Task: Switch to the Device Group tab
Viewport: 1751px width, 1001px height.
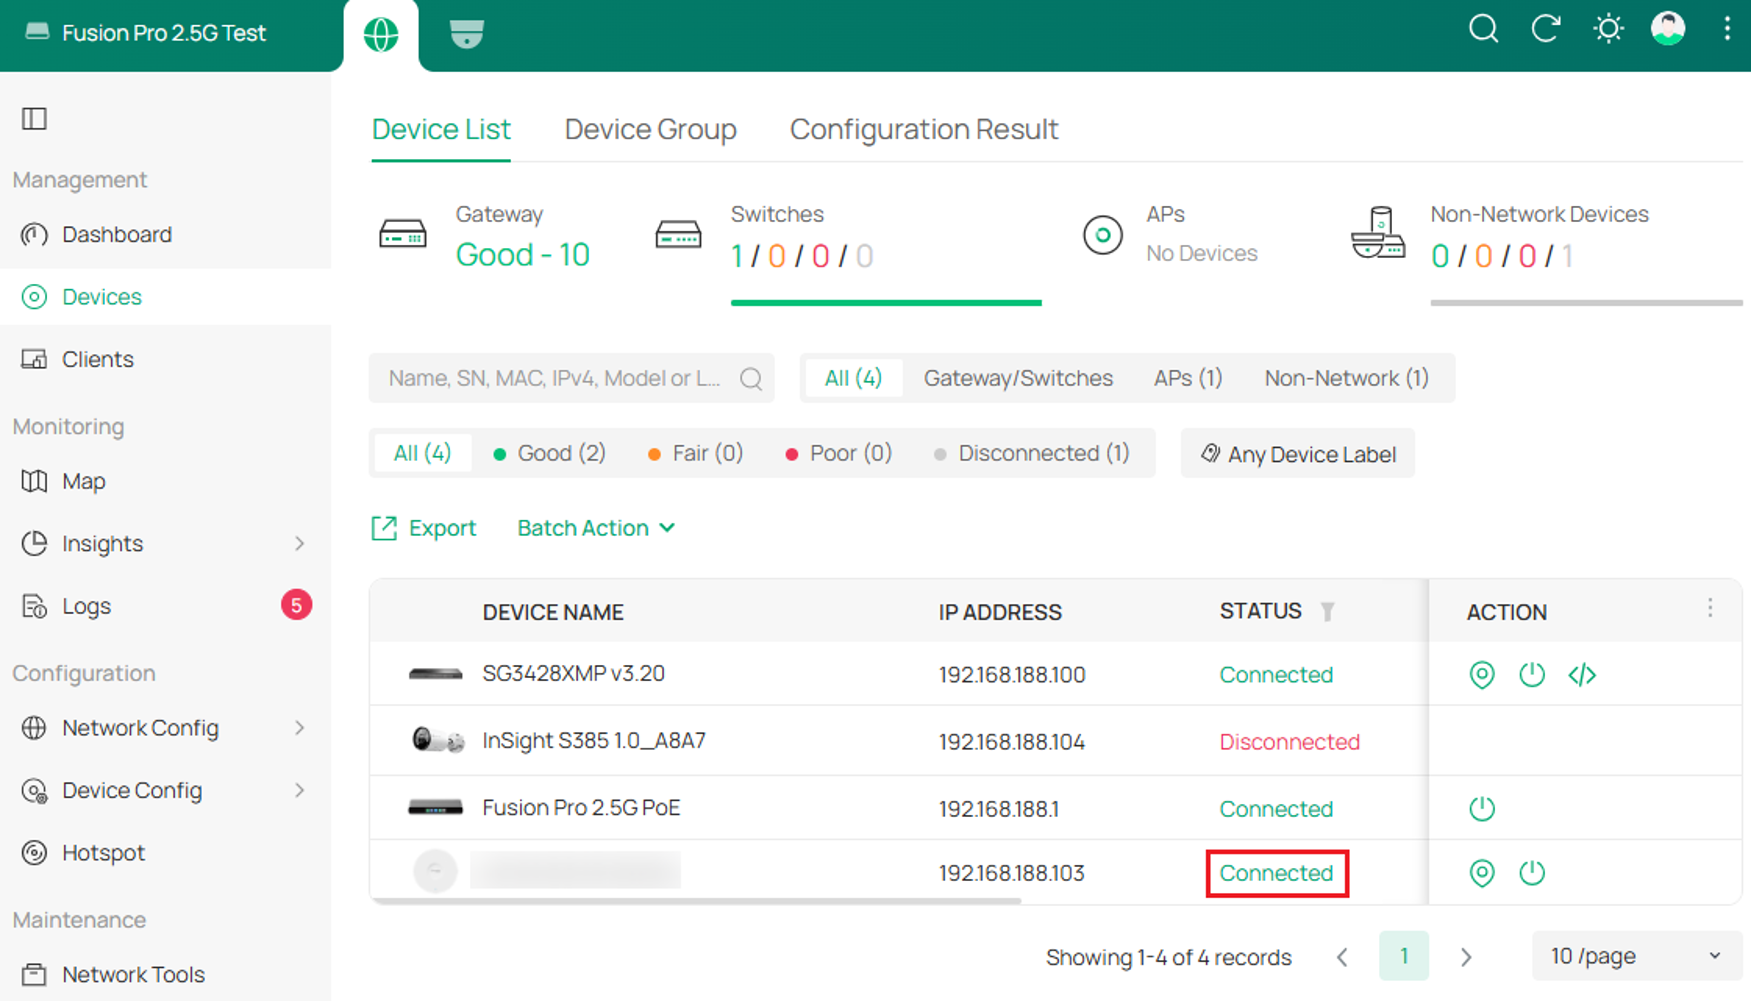Action: (650, 129)
